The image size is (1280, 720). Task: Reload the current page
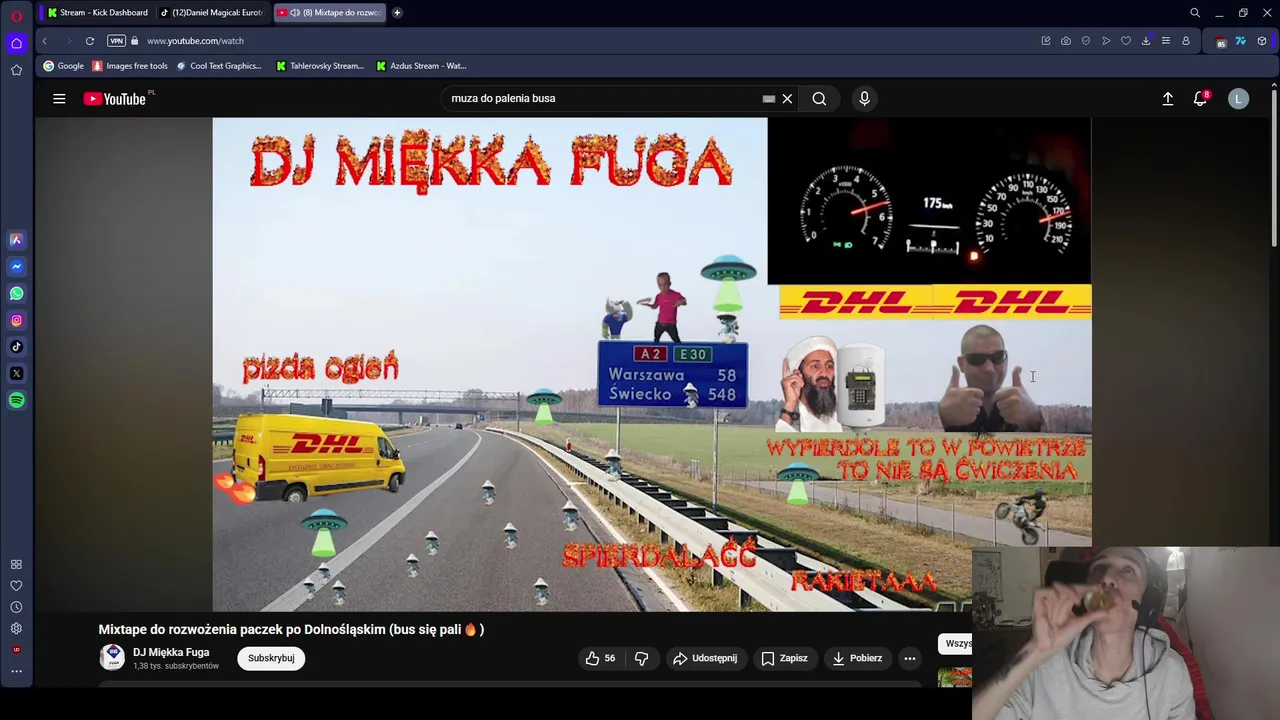(x=90, y=41)
